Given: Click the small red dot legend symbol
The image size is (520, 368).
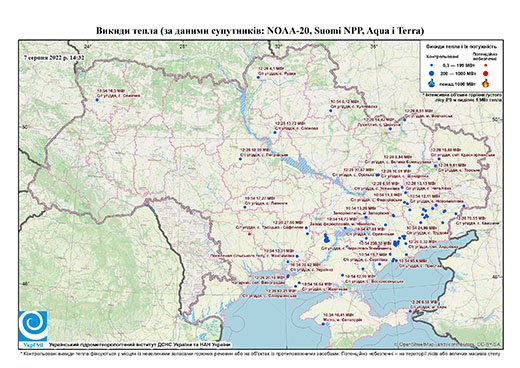Looking at the screenshot, I should (485, 65).
